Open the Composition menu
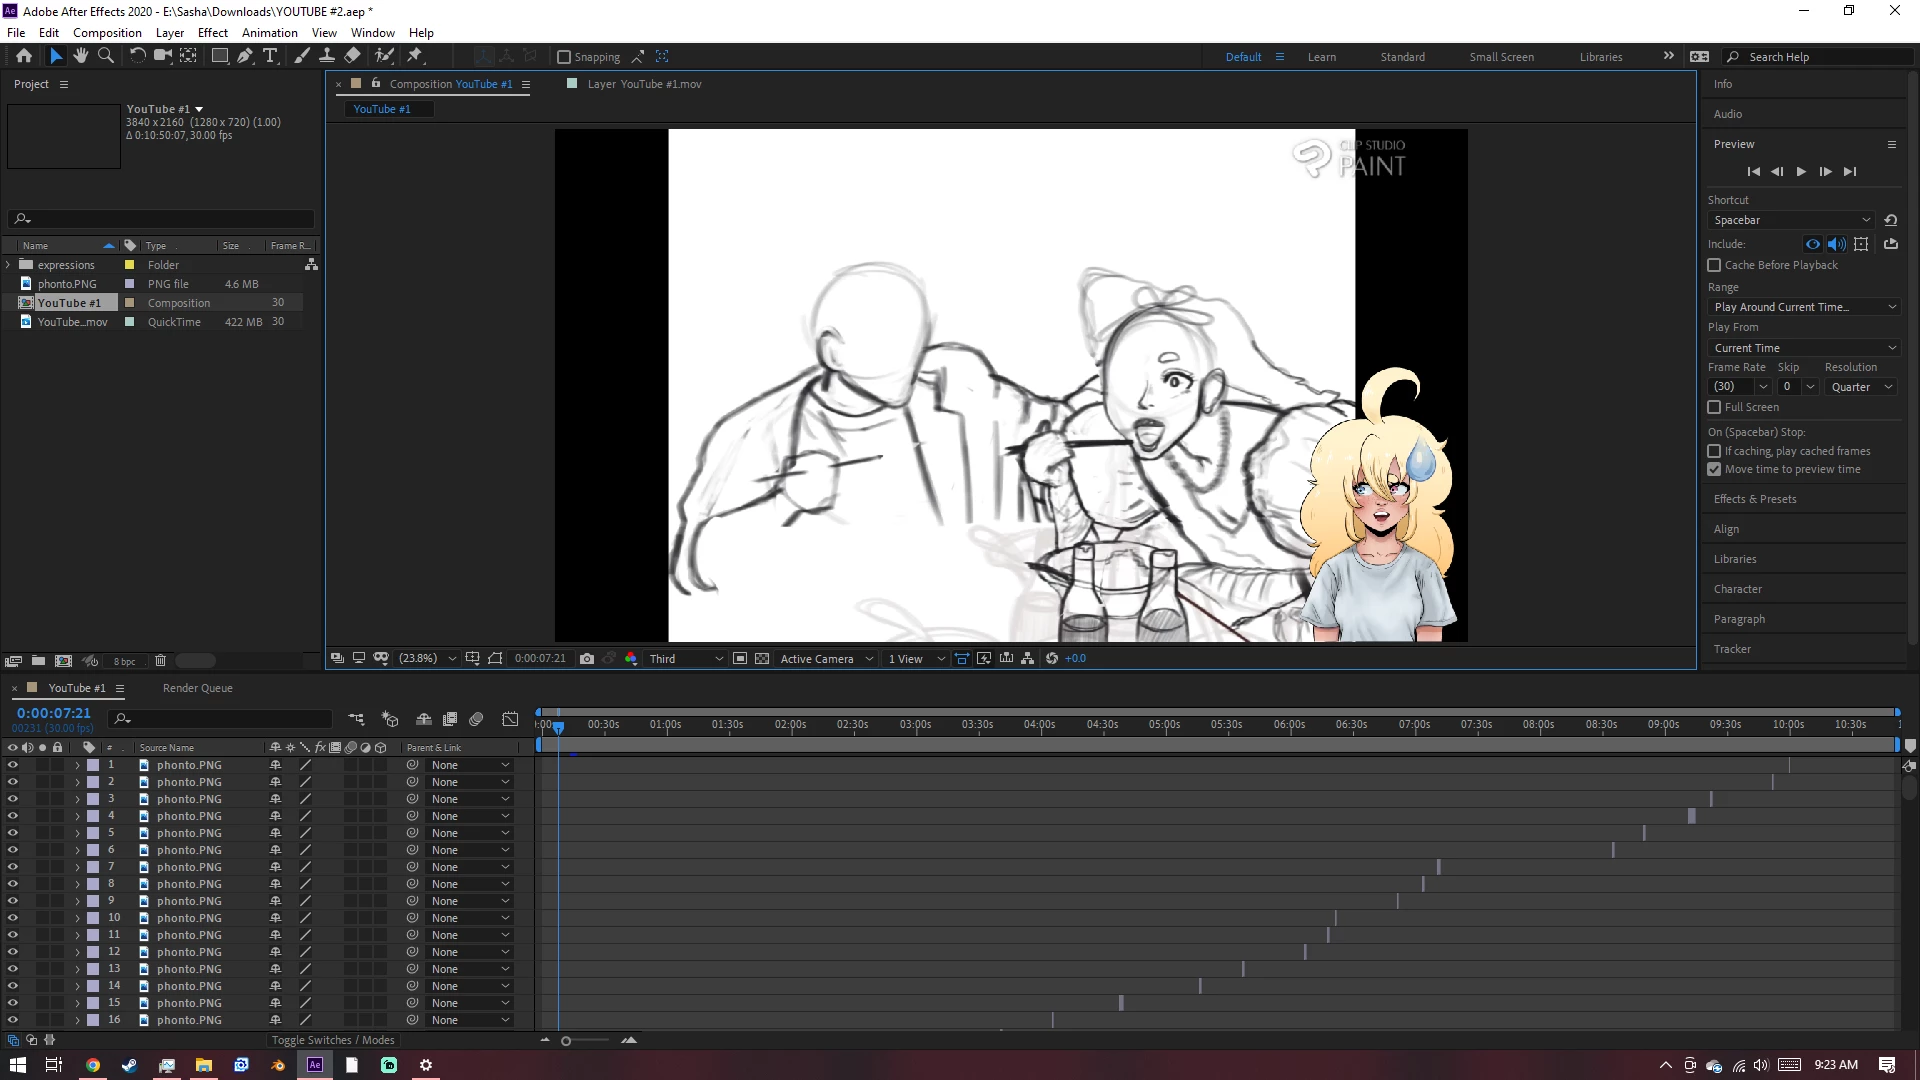This screenshot has width=1920, height=1080. [x=107, y=32]
